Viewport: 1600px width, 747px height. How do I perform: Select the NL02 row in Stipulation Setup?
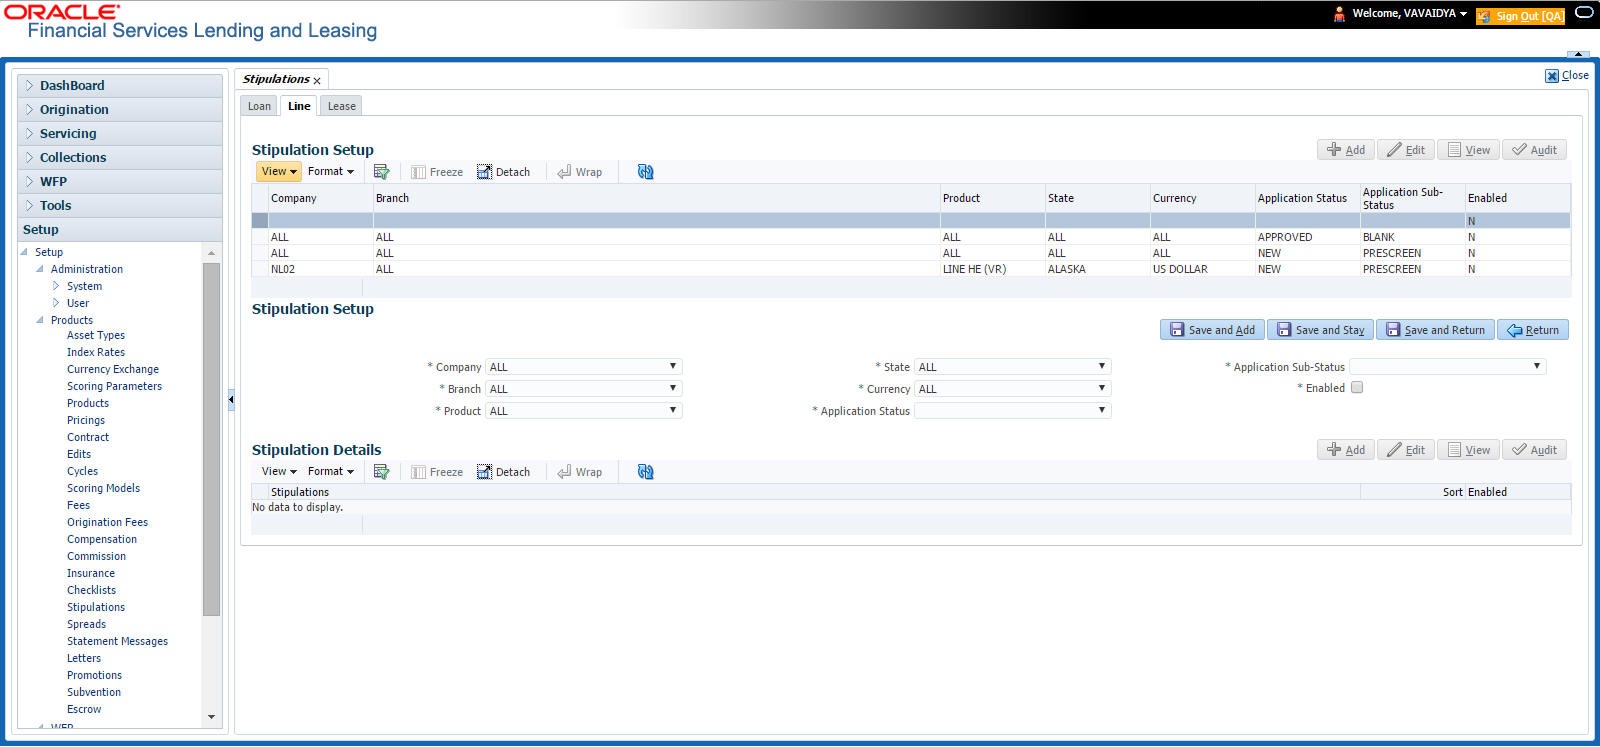click(911, 269)
